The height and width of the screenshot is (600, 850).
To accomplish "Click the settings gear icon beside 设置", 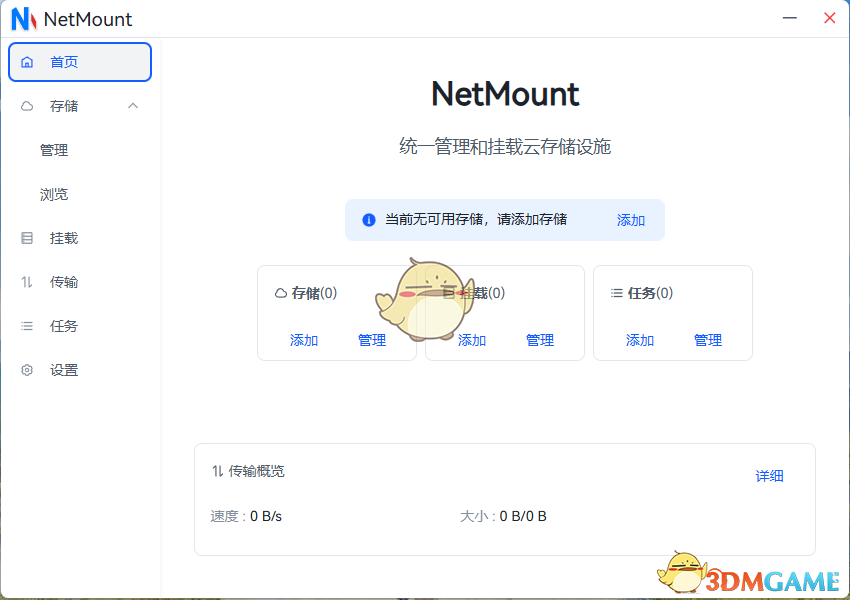I will point(27,369).
